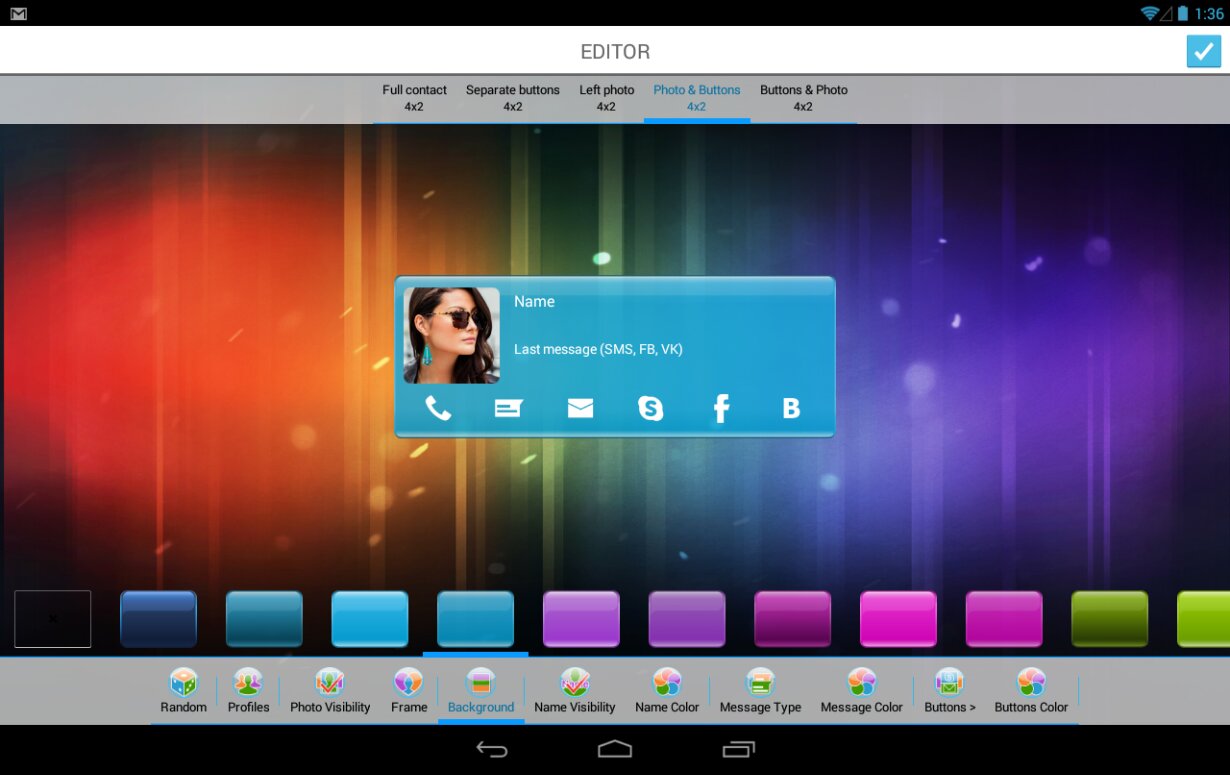Viewport: 1230px width, 775px height.
Task: Open Photo Visibility settings
Action: (x=330, y=691)
